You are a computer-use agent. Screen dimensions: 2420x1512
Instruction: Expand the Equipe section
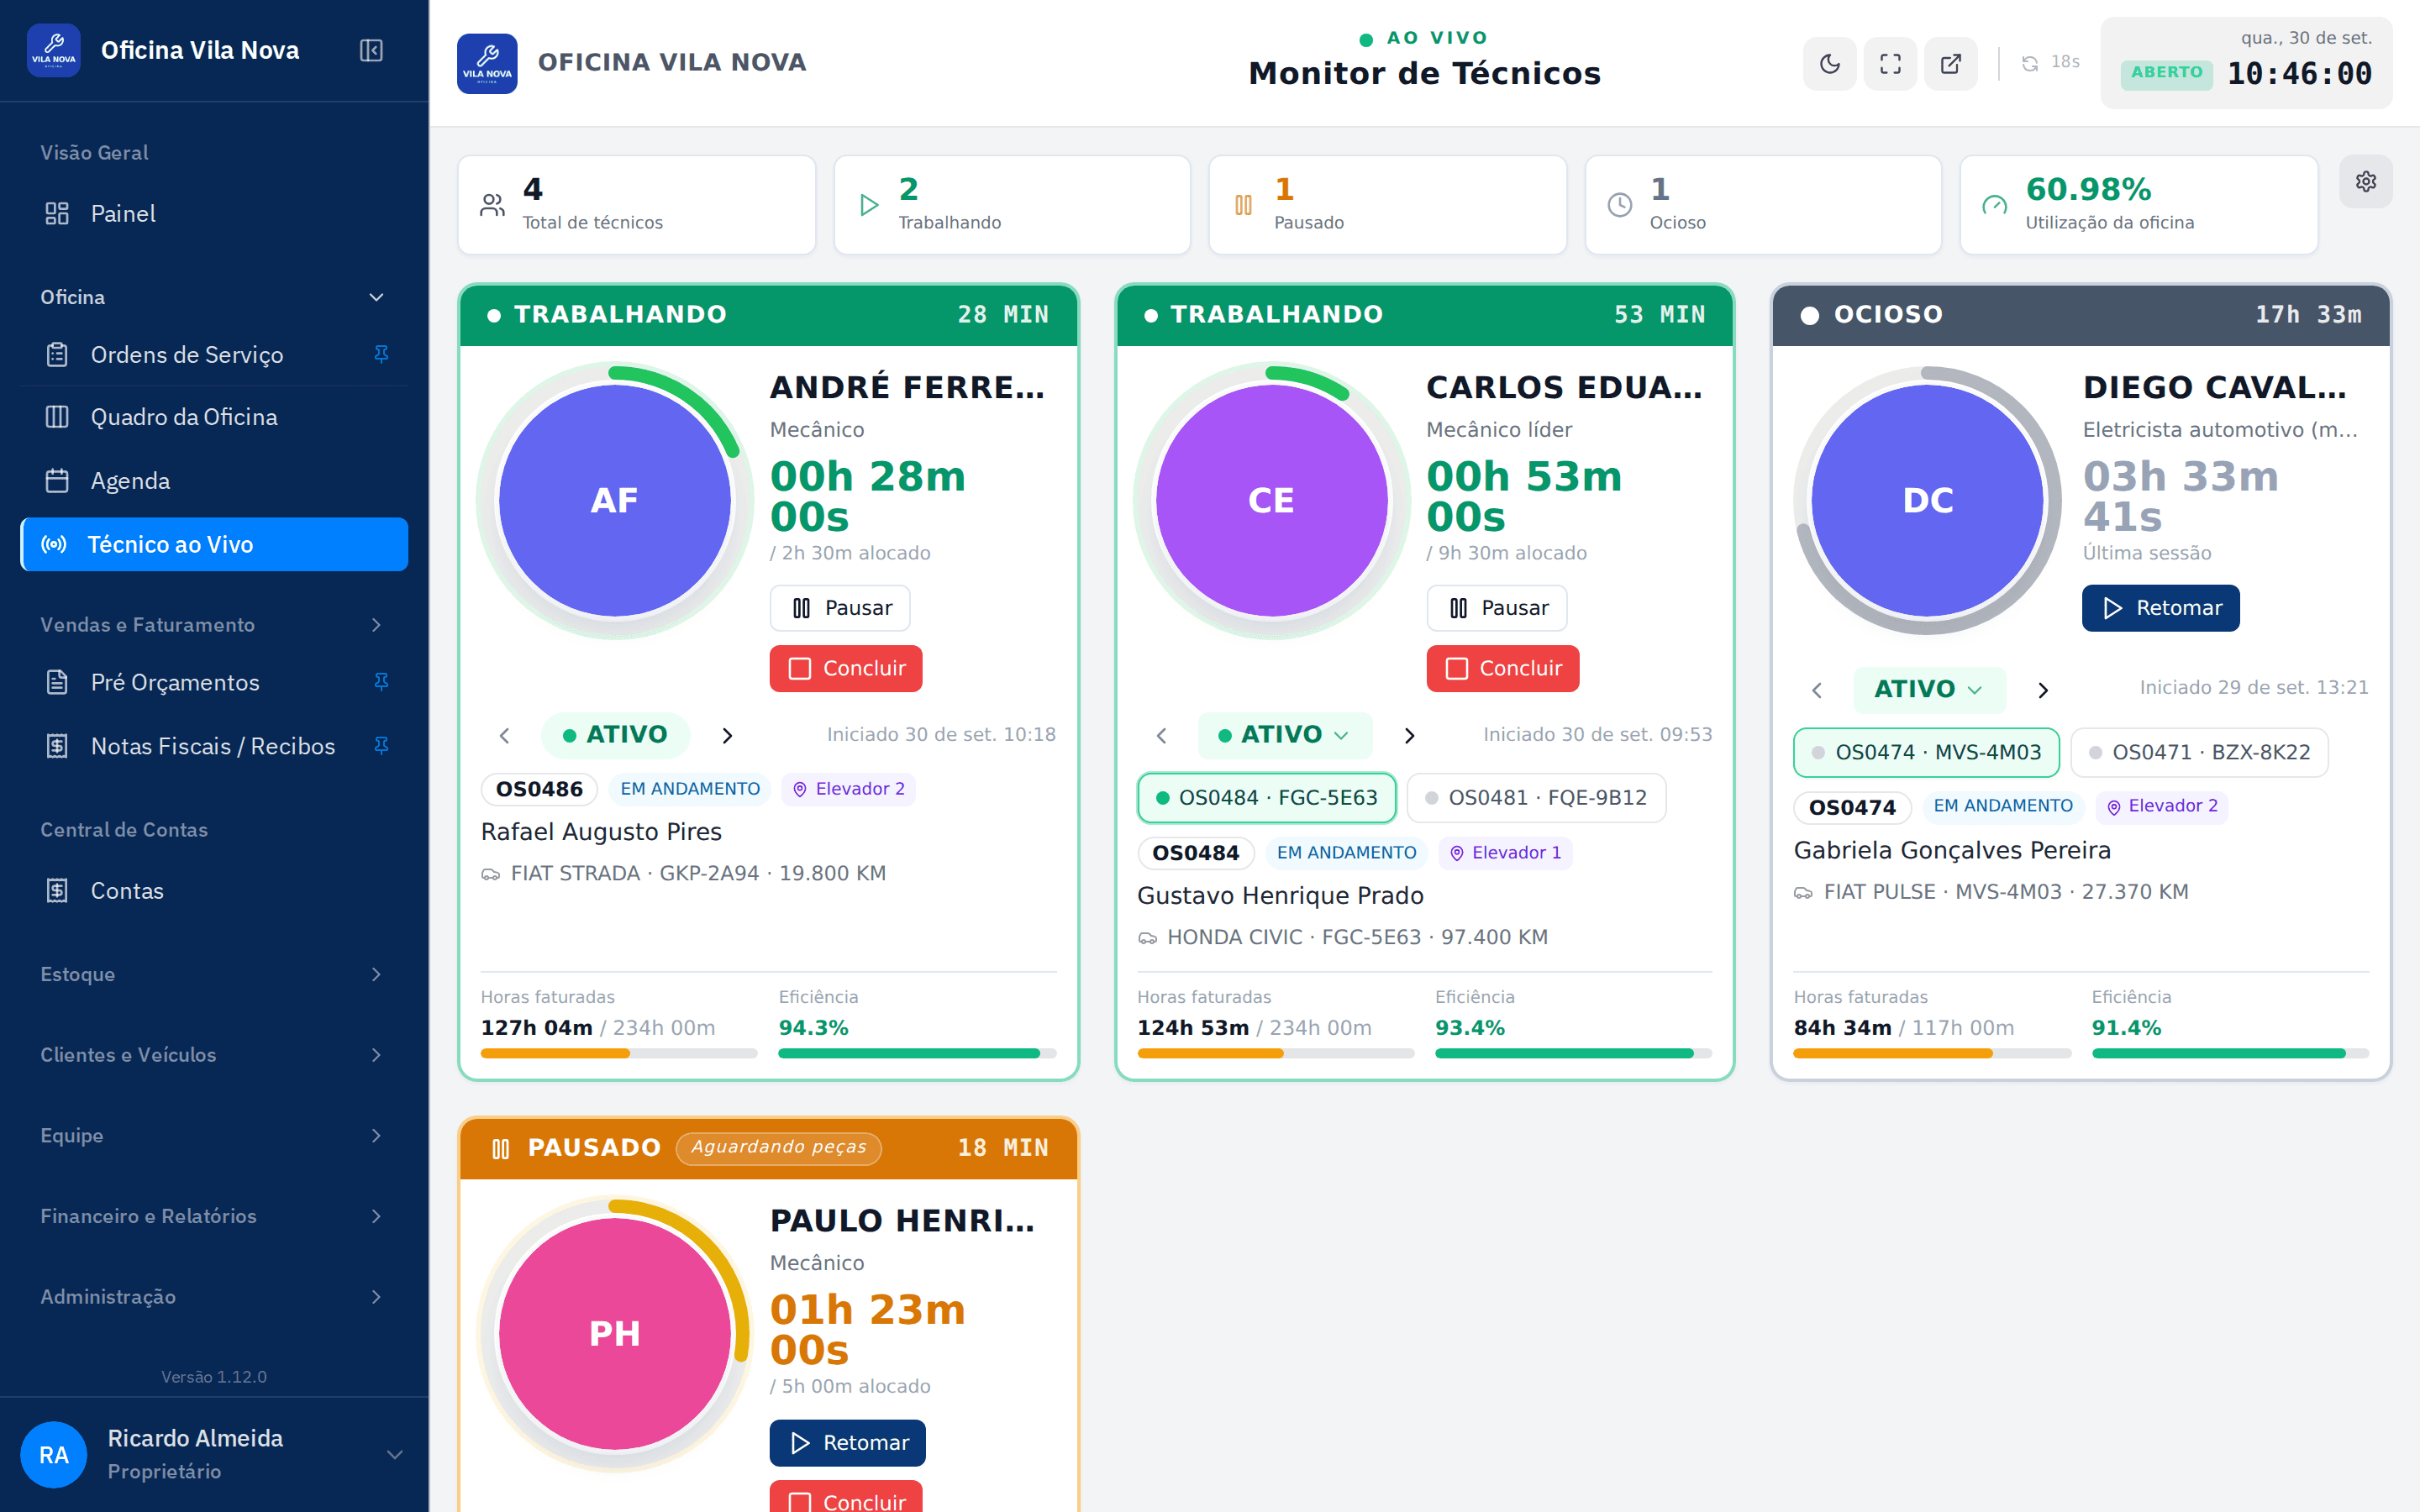(214, 1135)
